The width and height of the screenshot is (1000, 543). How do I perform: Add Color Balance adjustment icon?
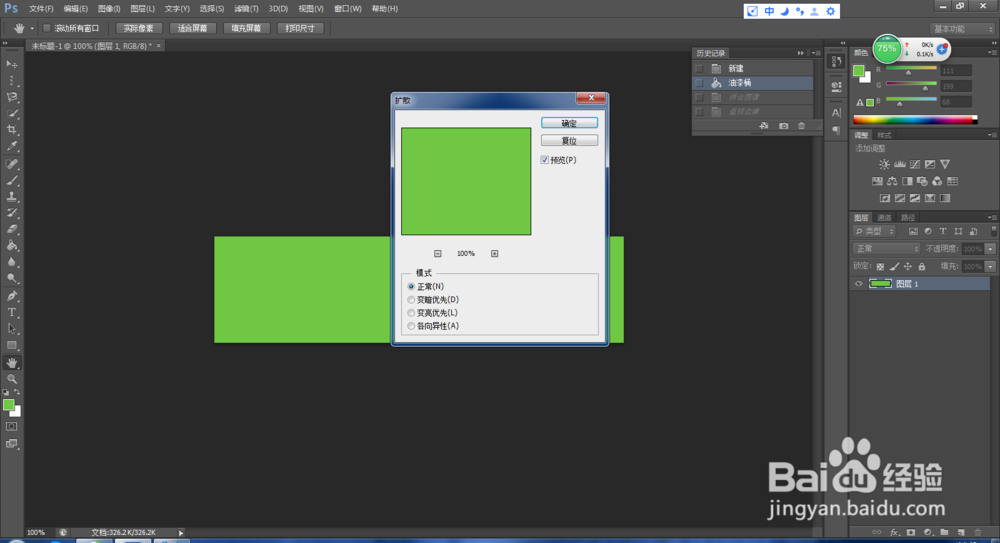click(x=892, y=181)
